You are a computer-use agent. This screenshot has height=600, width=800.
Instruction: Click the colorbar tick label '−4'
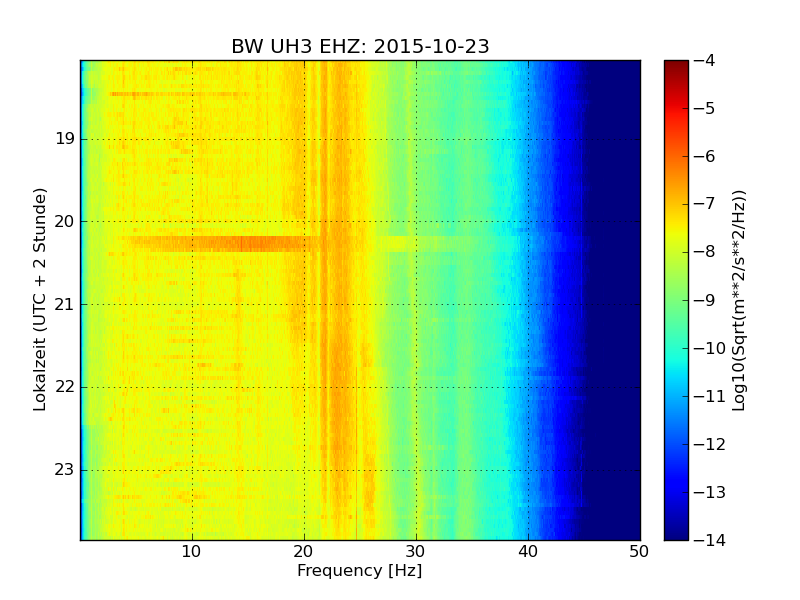704,60
